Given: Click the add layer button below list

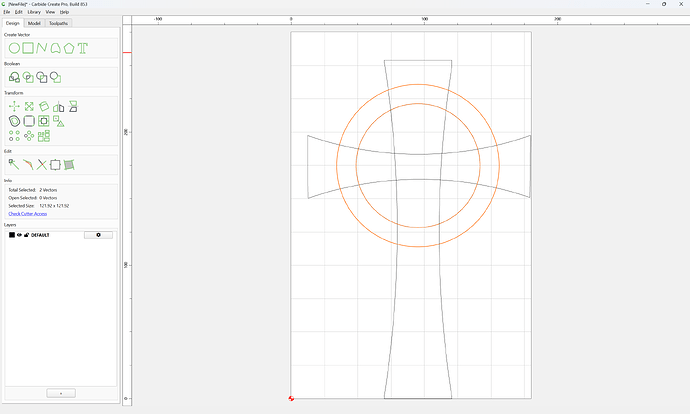Looking at the screenshot, I should coord(61,393).
